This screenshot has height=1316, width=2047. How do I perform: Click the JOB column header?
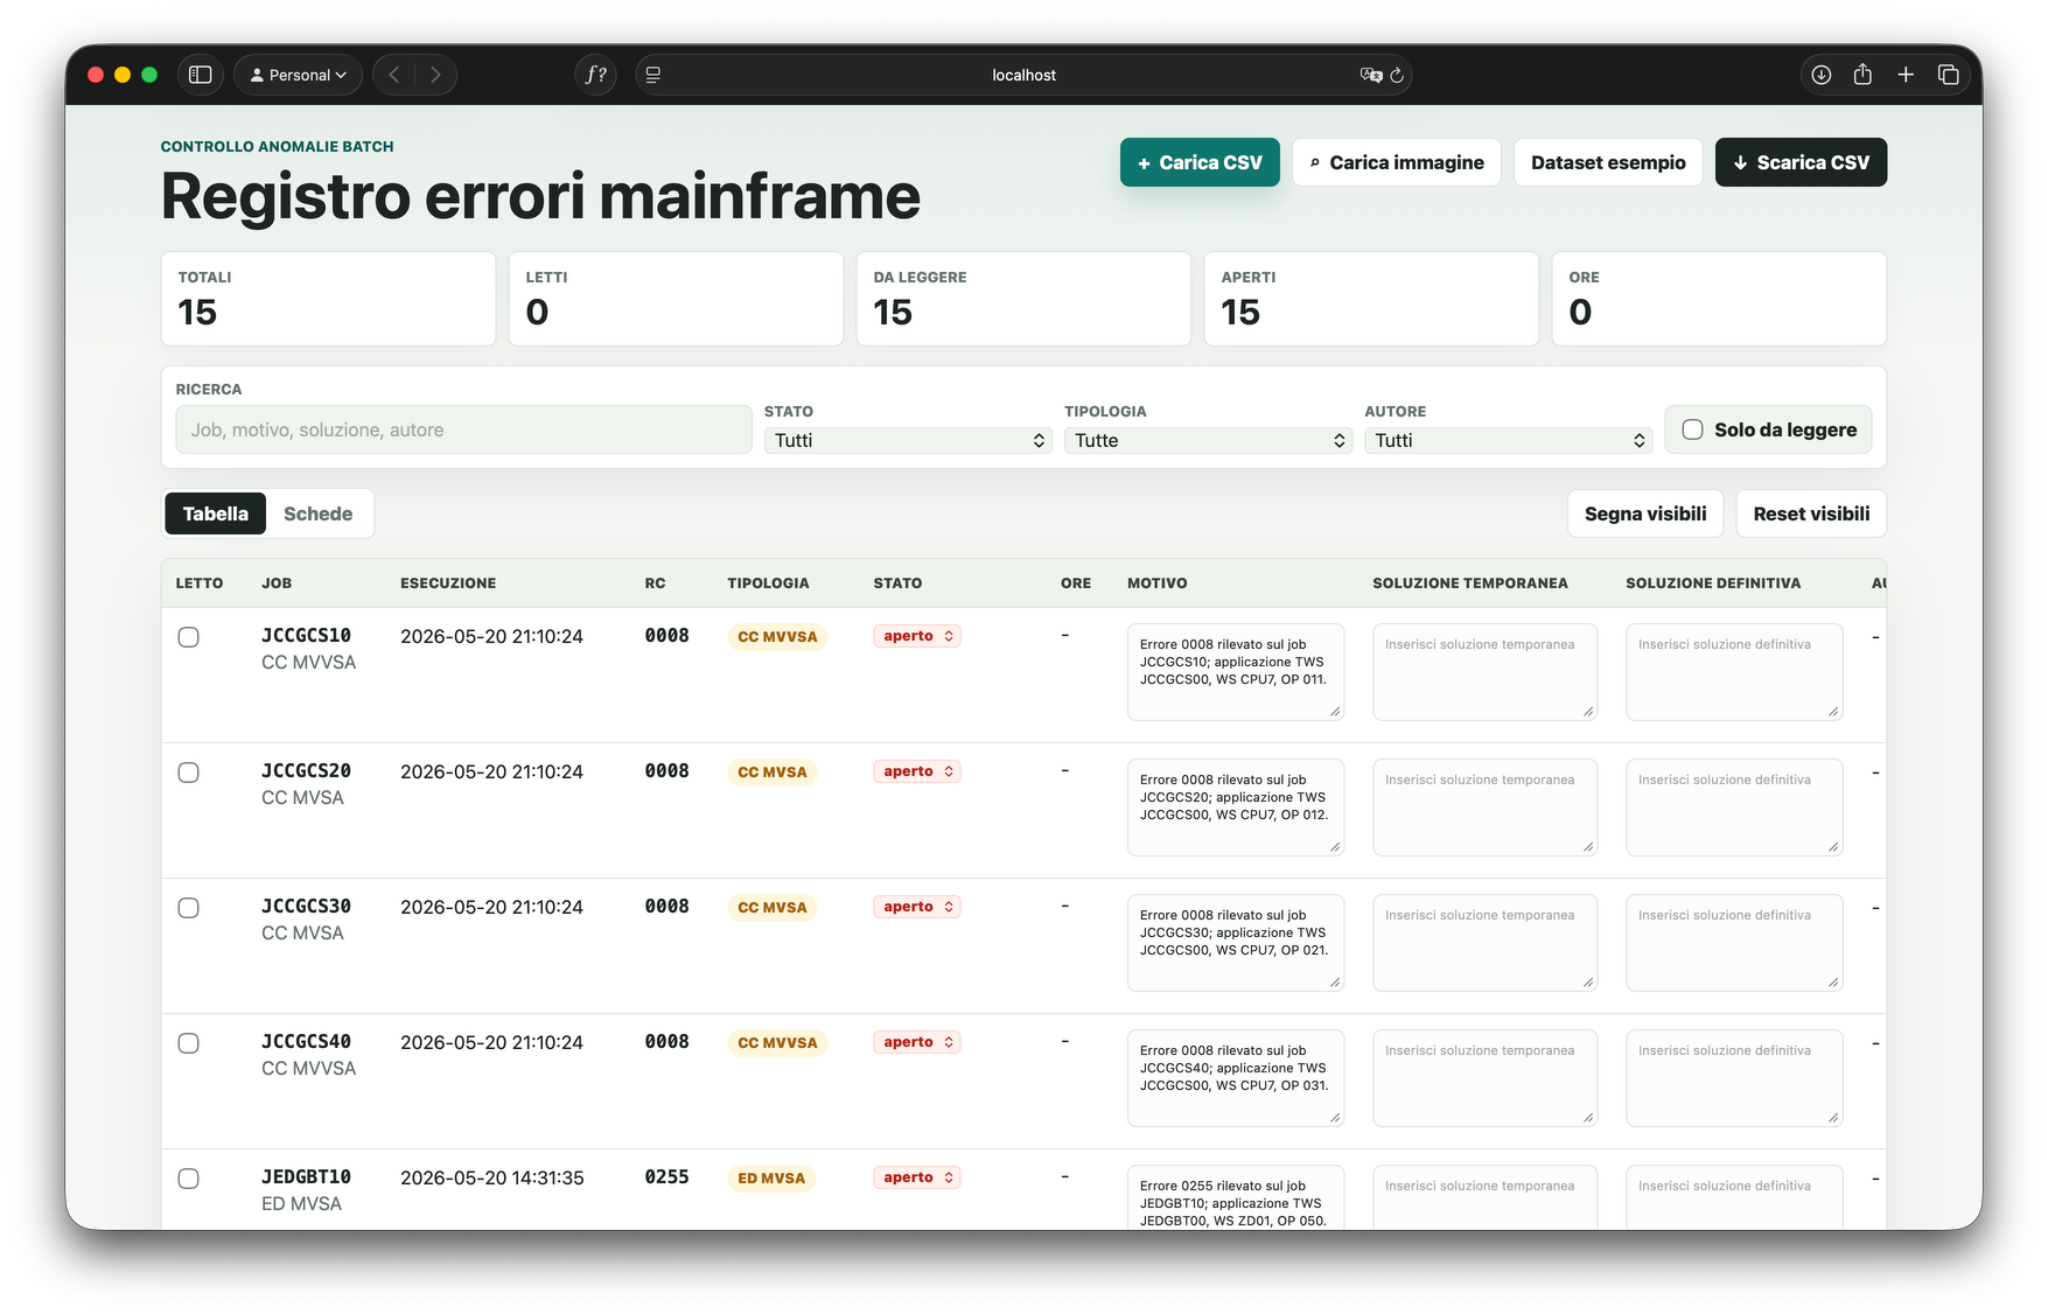(276, 583)
